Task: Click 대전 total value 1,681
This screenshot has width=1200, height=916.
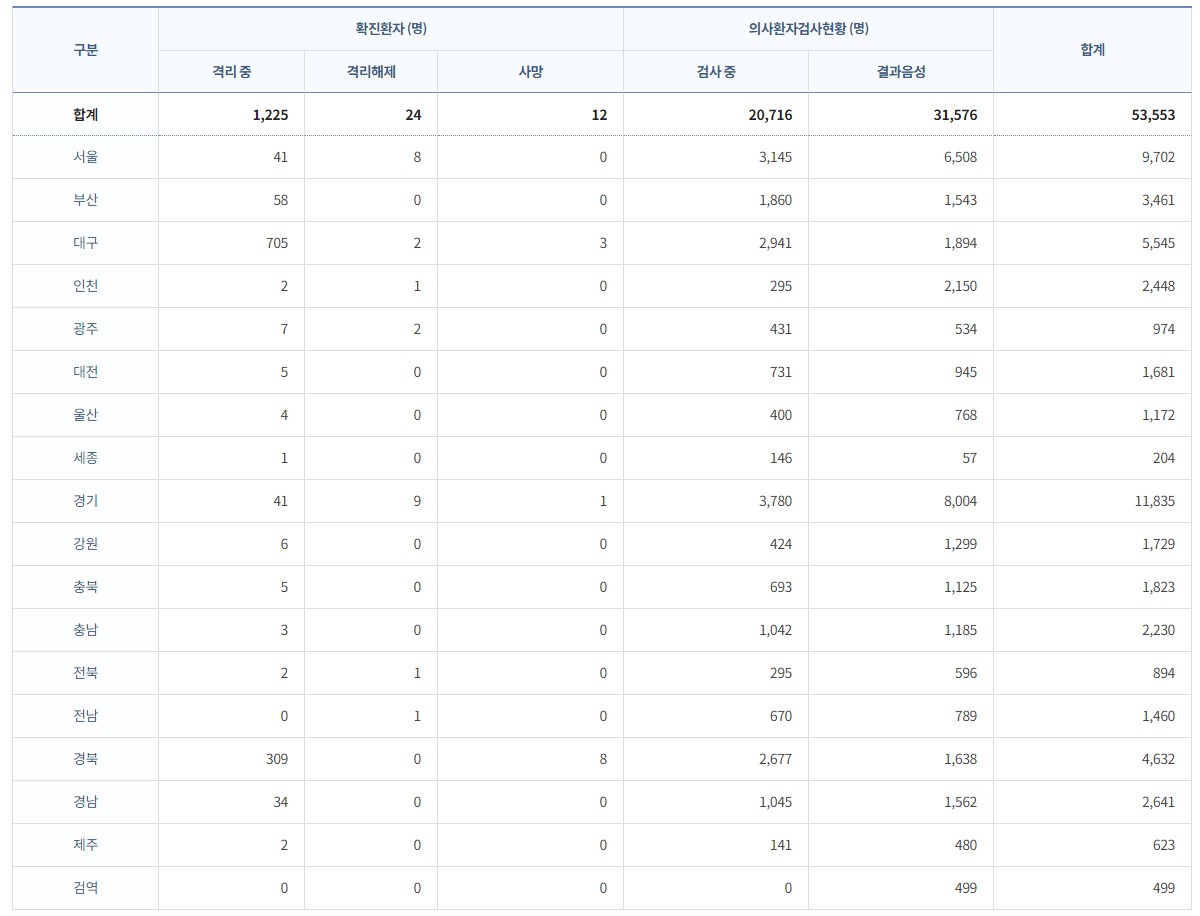Action: pos(1158,372)
